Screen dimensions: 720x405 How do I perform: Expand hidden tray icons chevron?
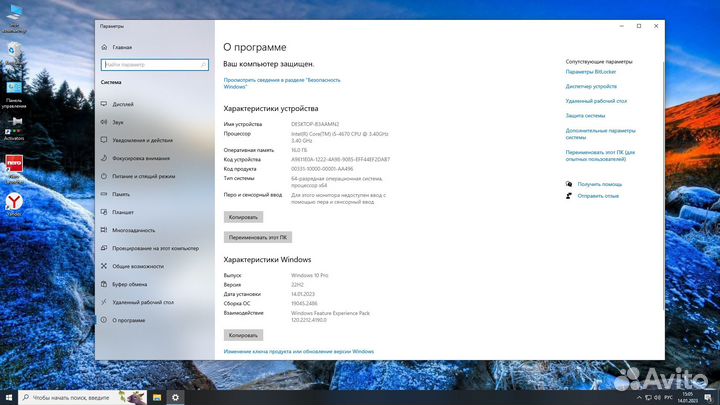tap(639, 397)
